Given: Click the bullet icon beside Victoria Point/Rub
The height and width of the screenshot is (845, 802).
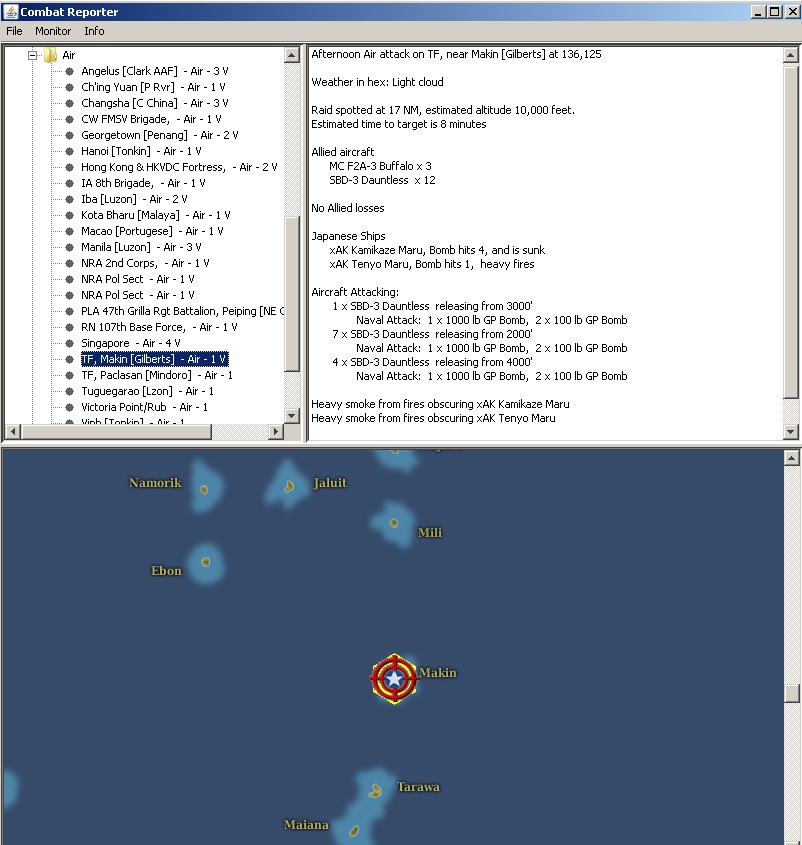Looking at the screenshot, I should coord(69,407).
